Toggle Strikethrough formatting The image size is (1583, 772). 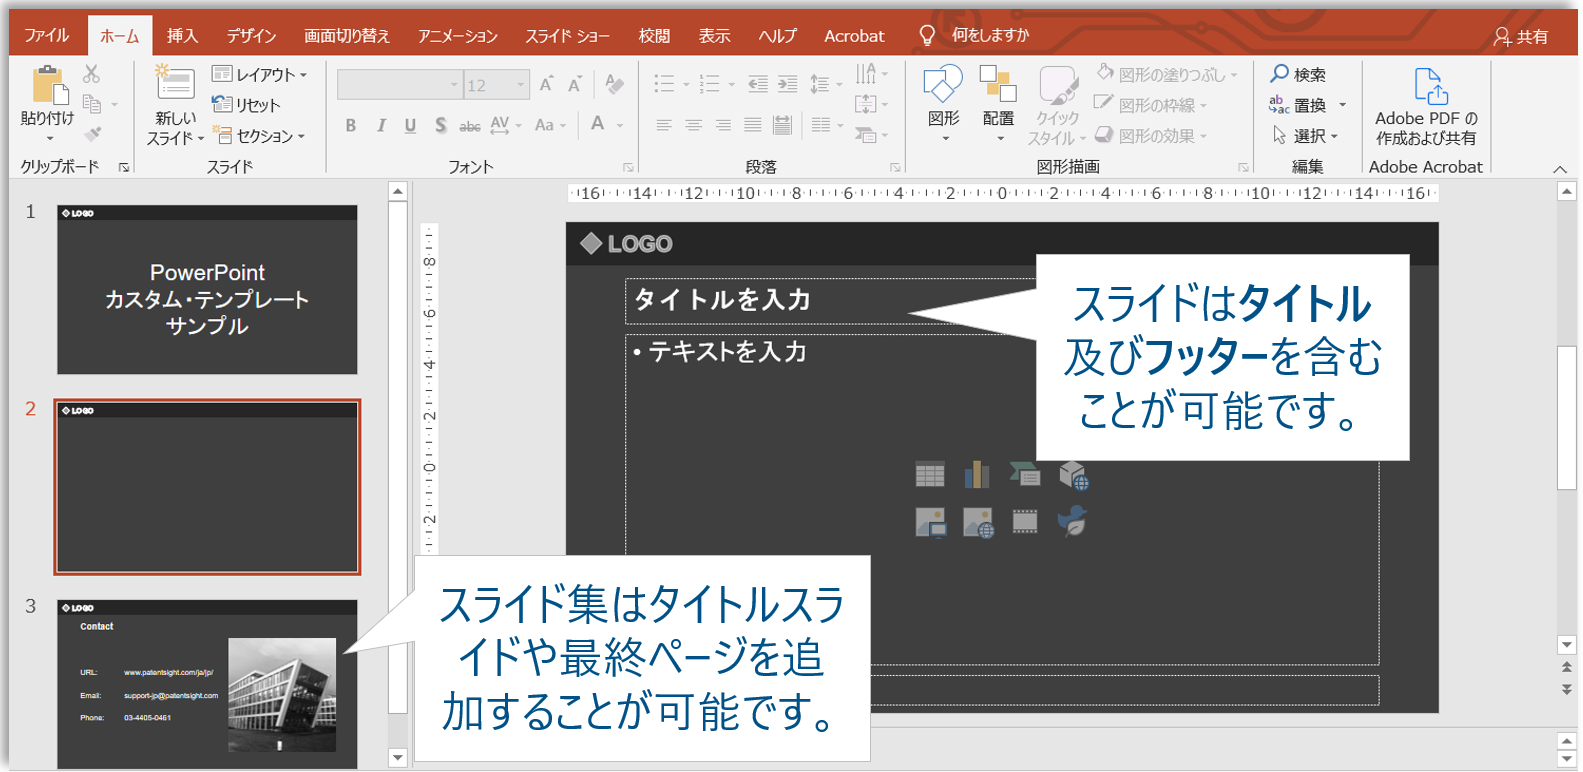pos(470,126)
